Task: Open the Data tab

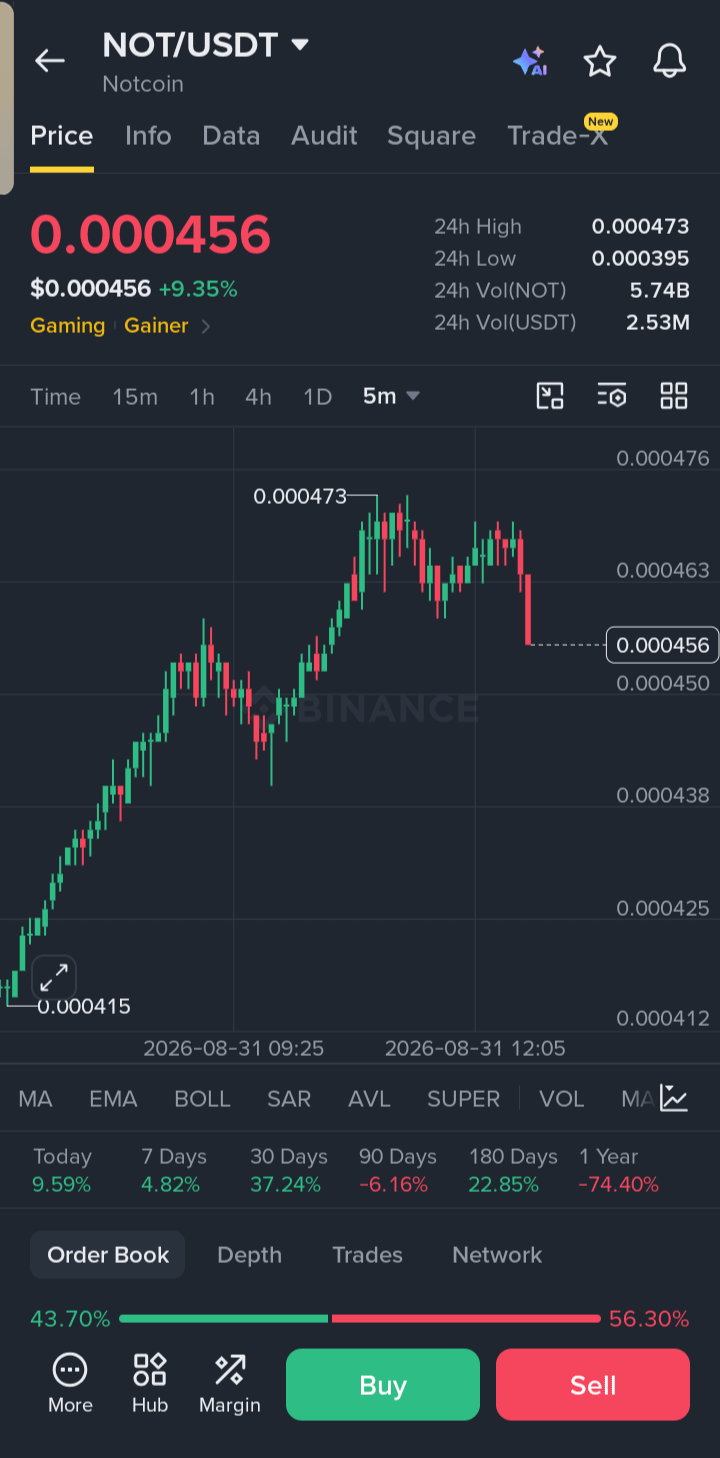Action: click(231, 136)
